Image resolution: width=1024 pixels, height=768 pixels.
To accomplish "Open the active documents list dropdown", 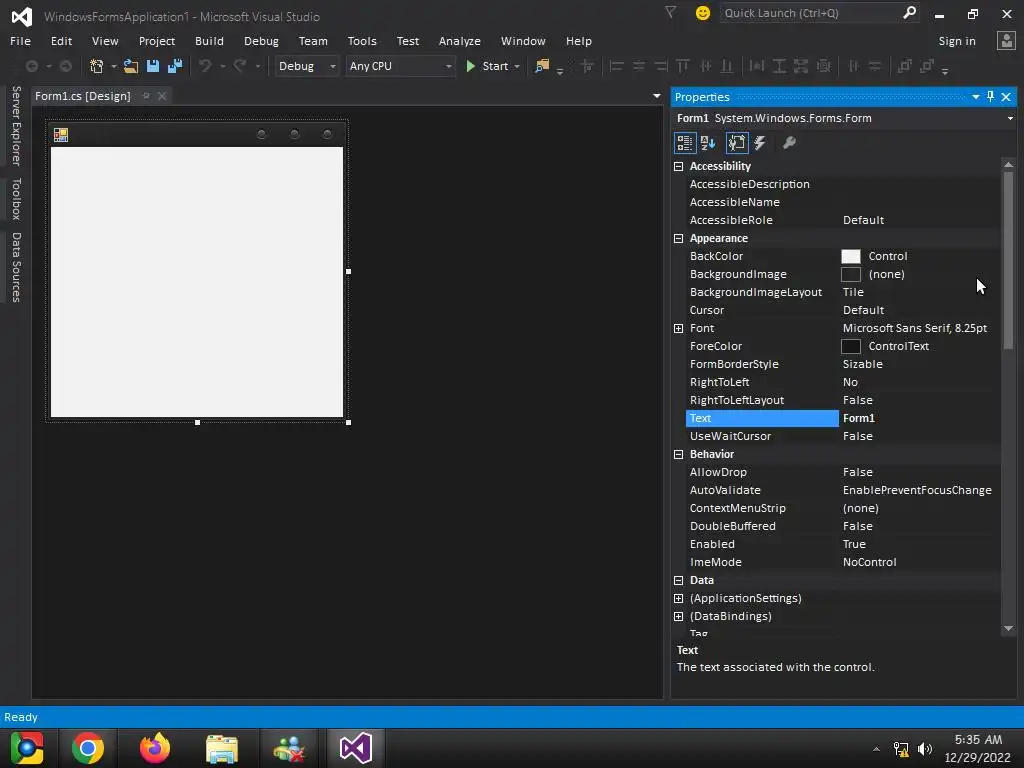I will coord(656,96).
